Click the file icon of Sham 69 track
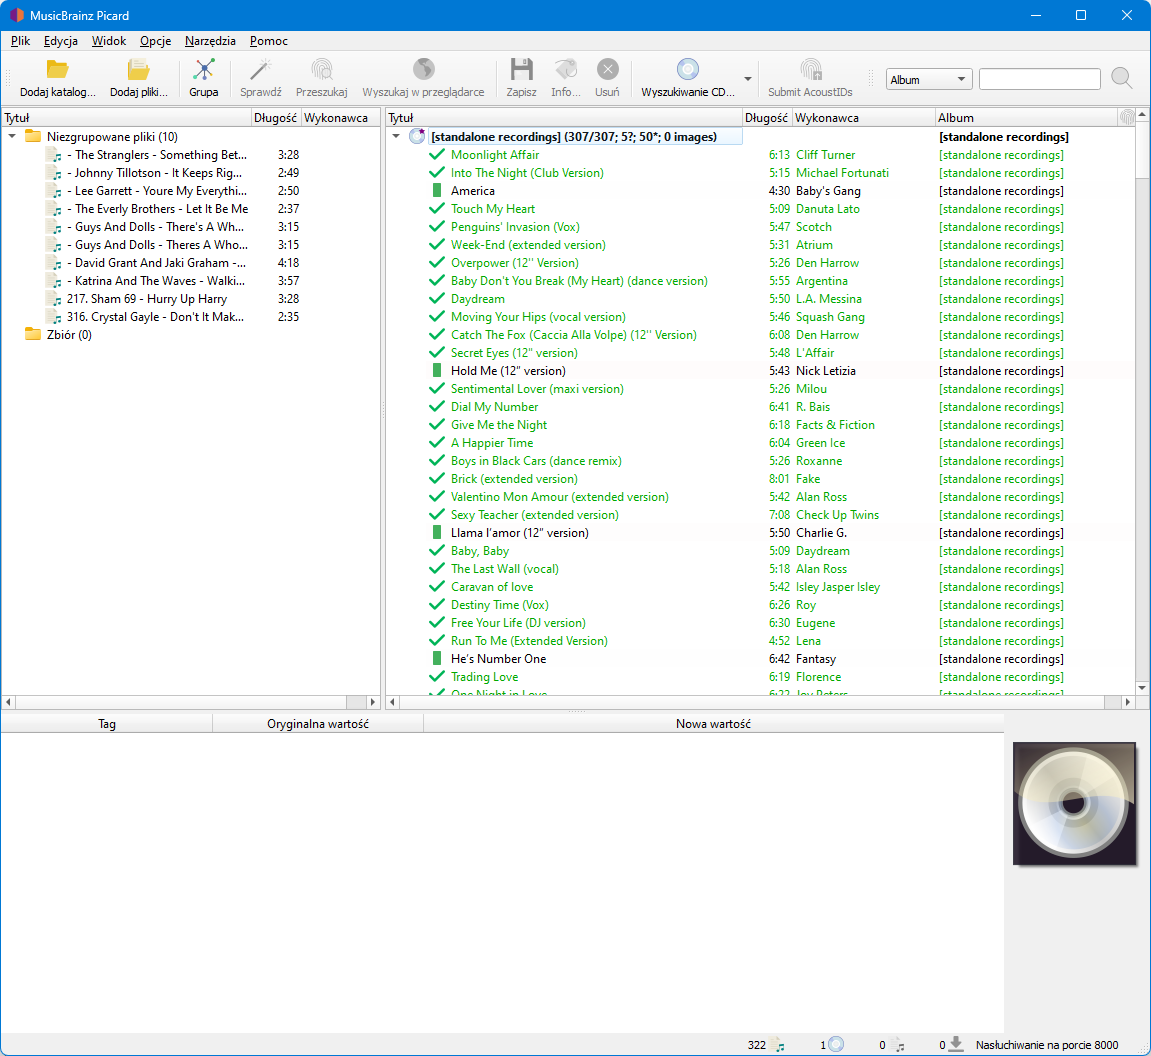1151x1056 pixels. point(54,299)
